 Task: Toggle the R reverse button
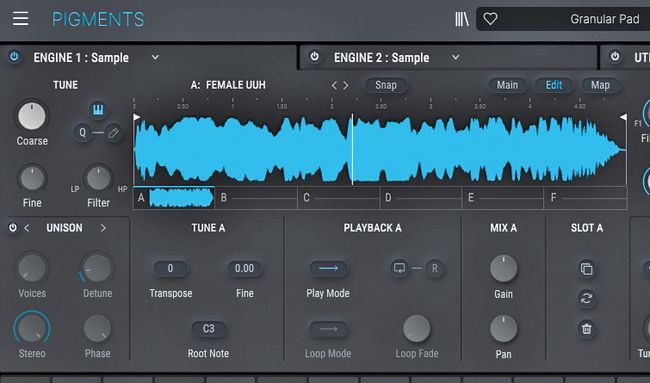tap(434, 268)
